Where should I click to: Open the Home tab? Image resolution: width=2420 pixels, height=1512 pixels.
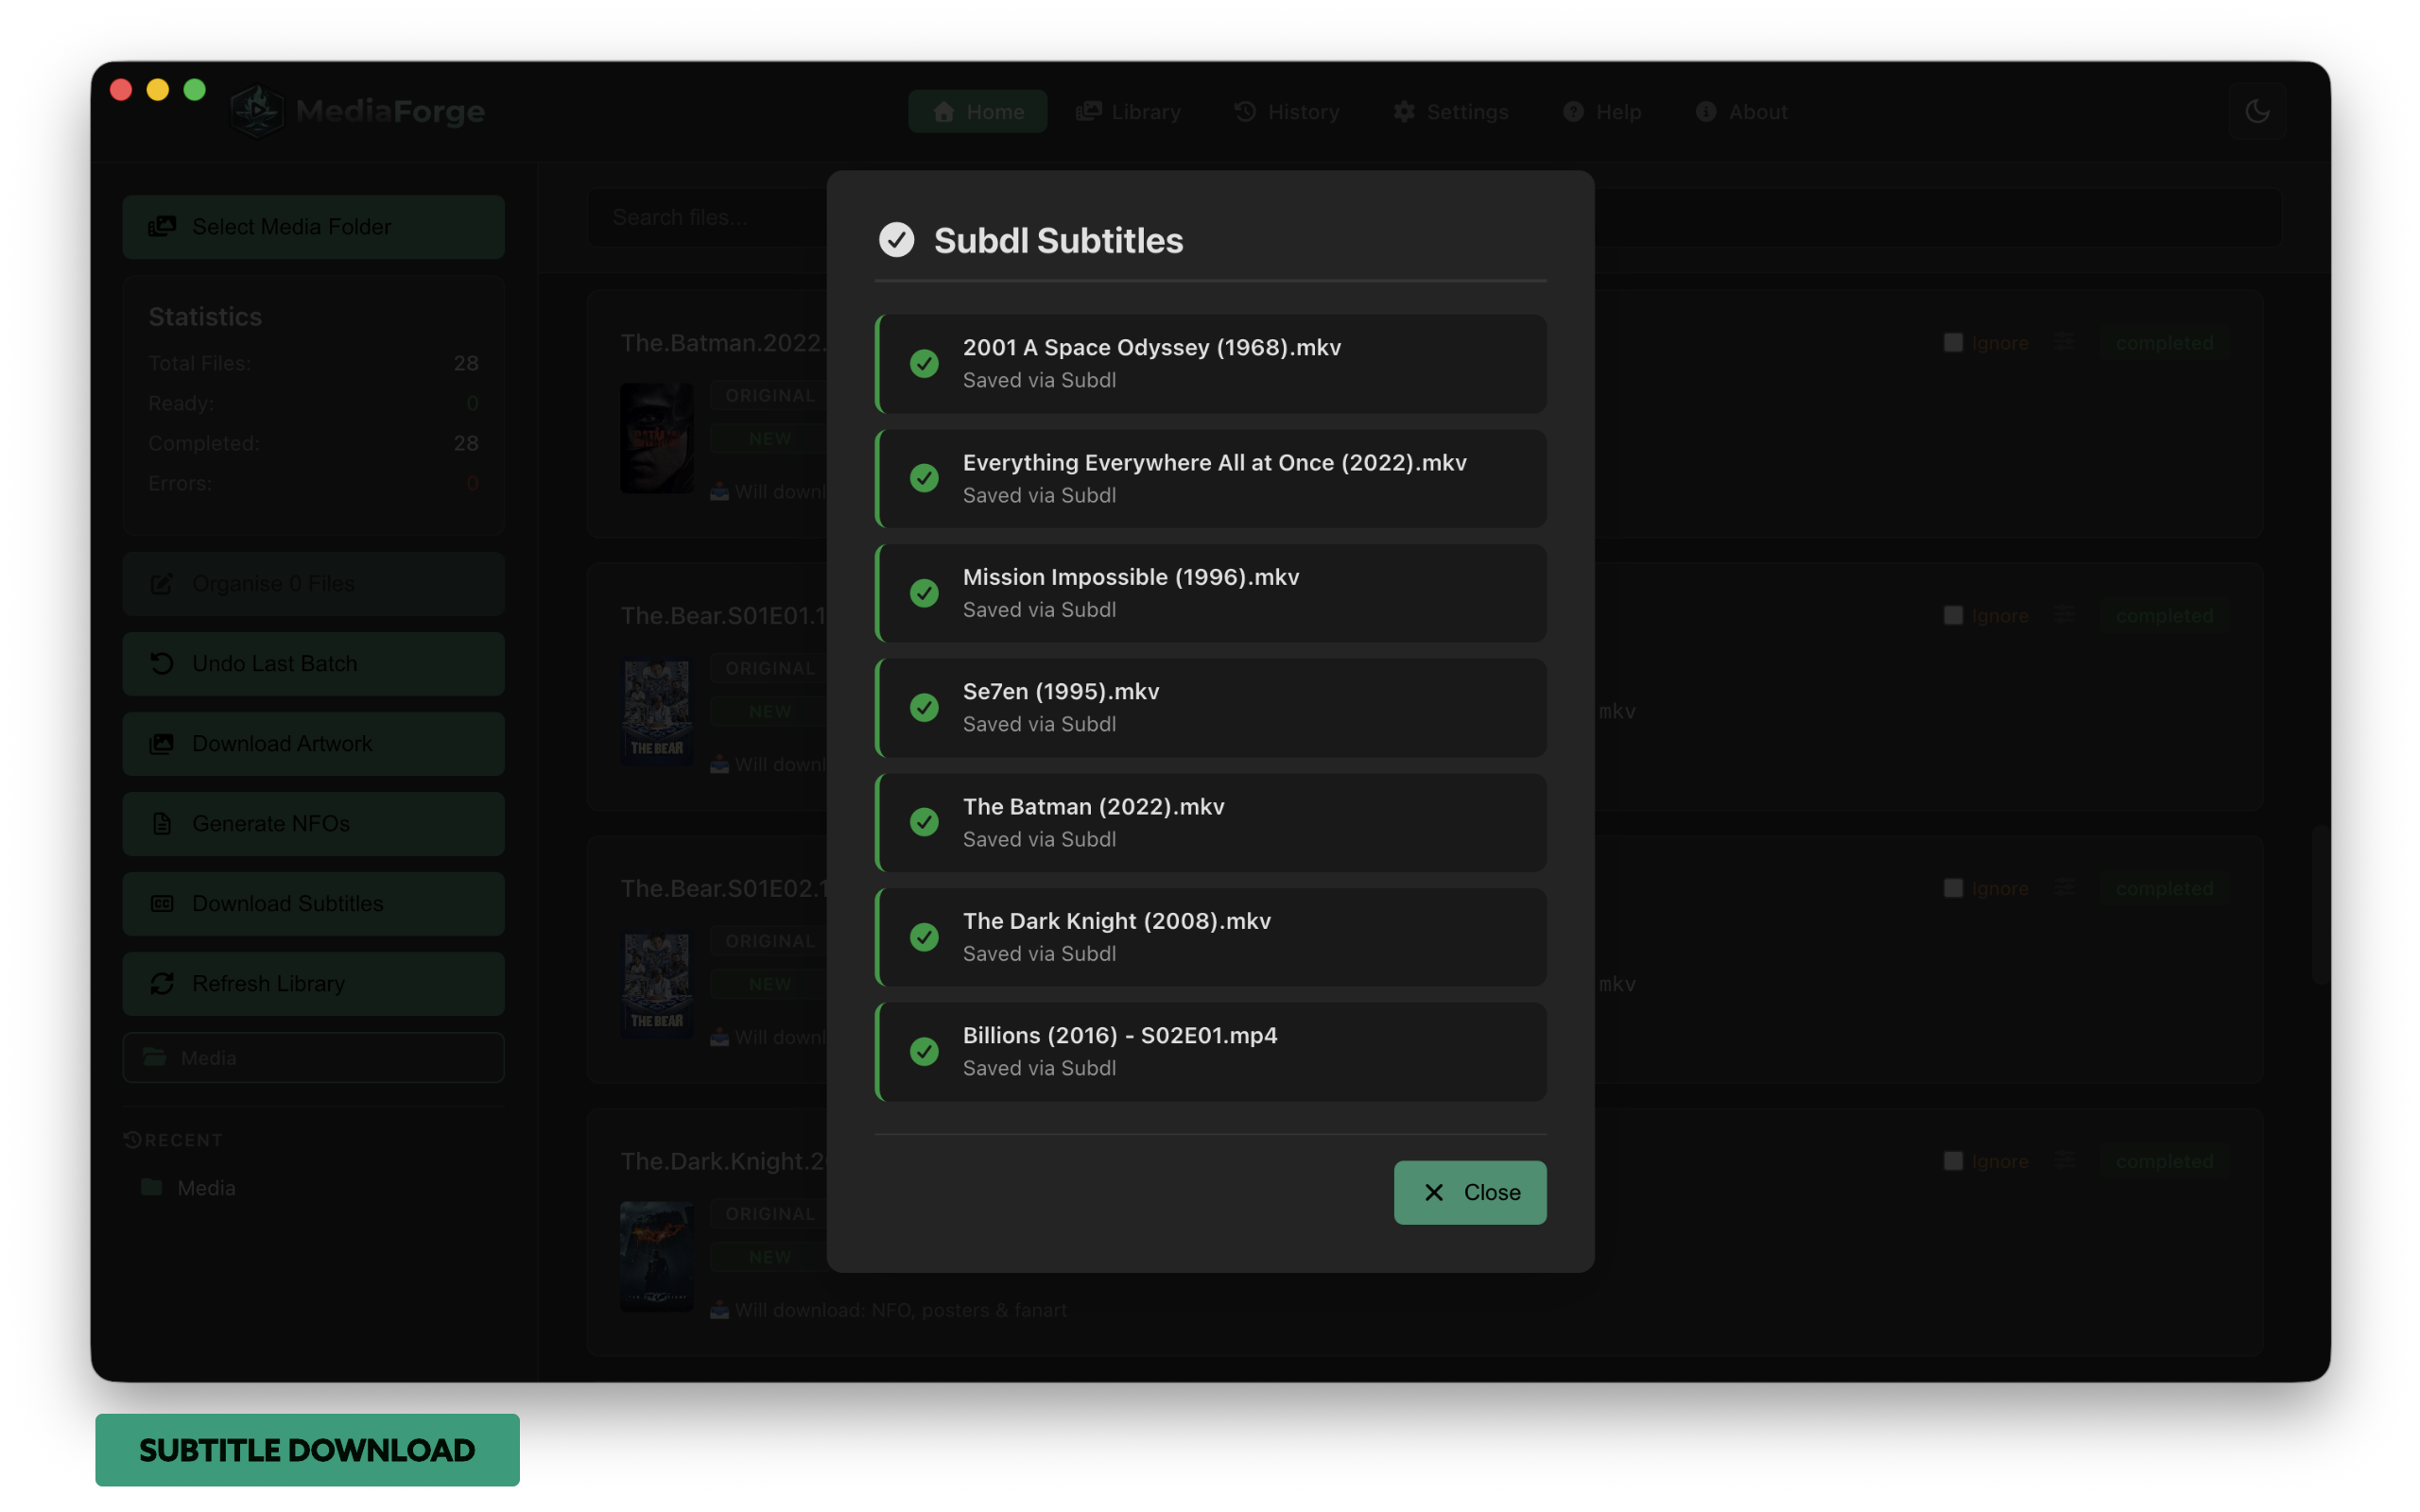[x=977, y=111]
